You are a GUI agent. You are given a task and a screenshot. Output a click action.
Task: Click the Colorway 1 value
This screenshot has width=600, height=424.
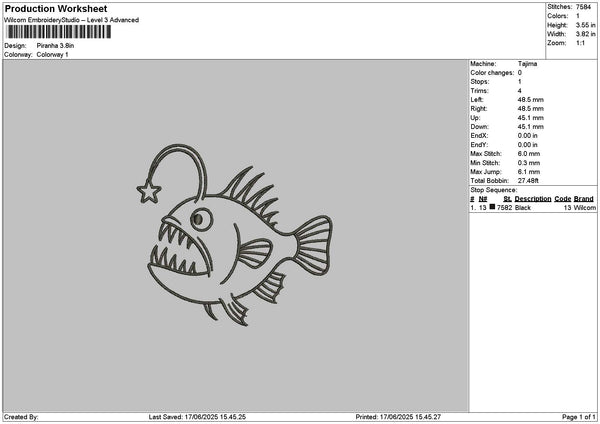tap(52, 55)
